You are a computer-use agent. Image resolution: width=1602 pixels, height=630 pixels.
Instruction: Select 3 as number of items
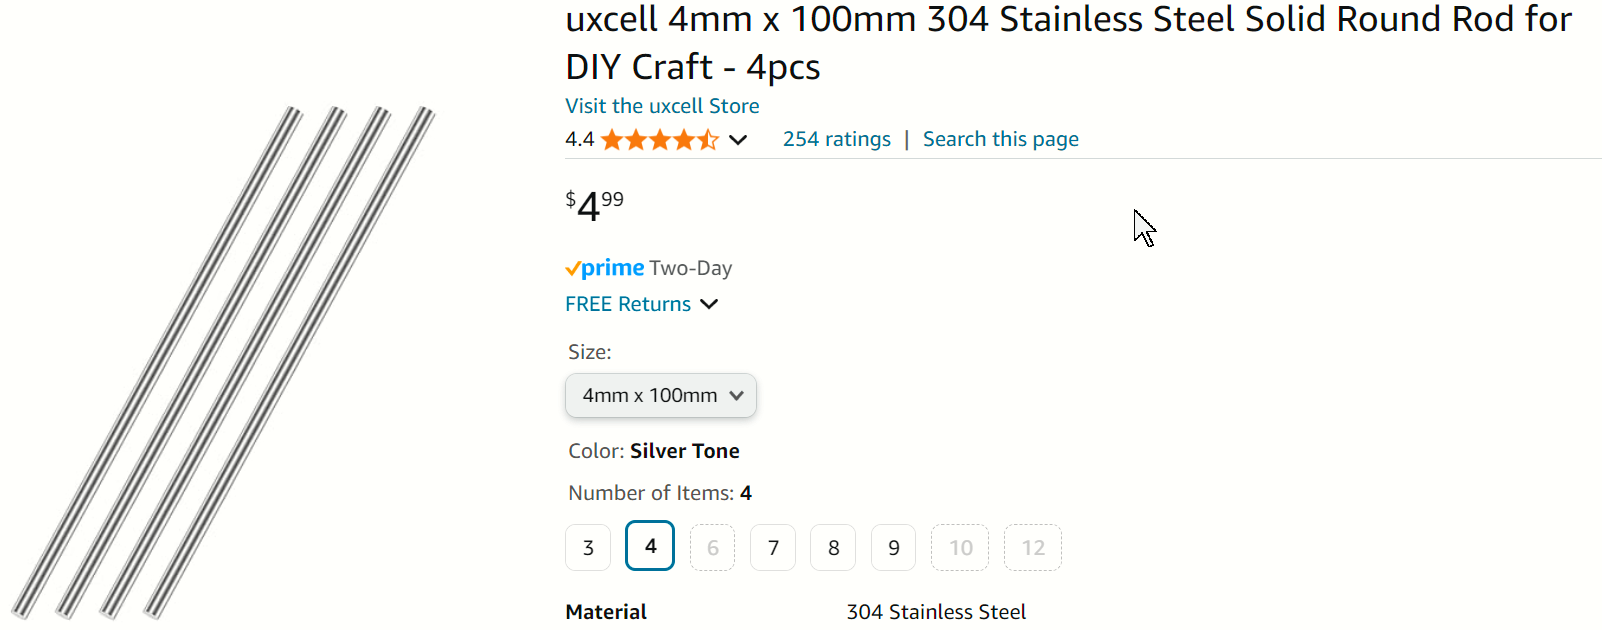(x=588, y=548)
